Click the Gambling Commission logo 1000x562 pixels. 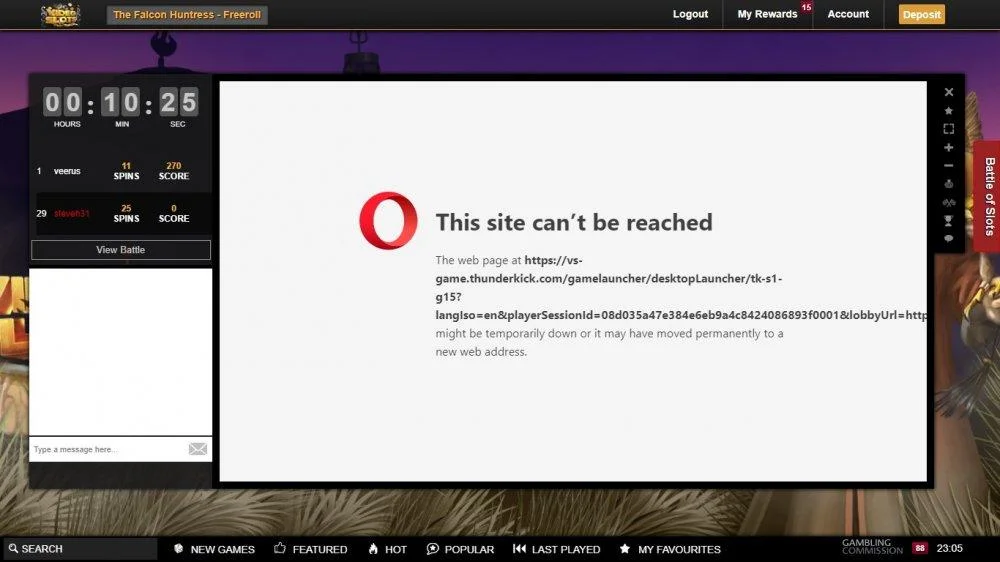coord(872,547)
